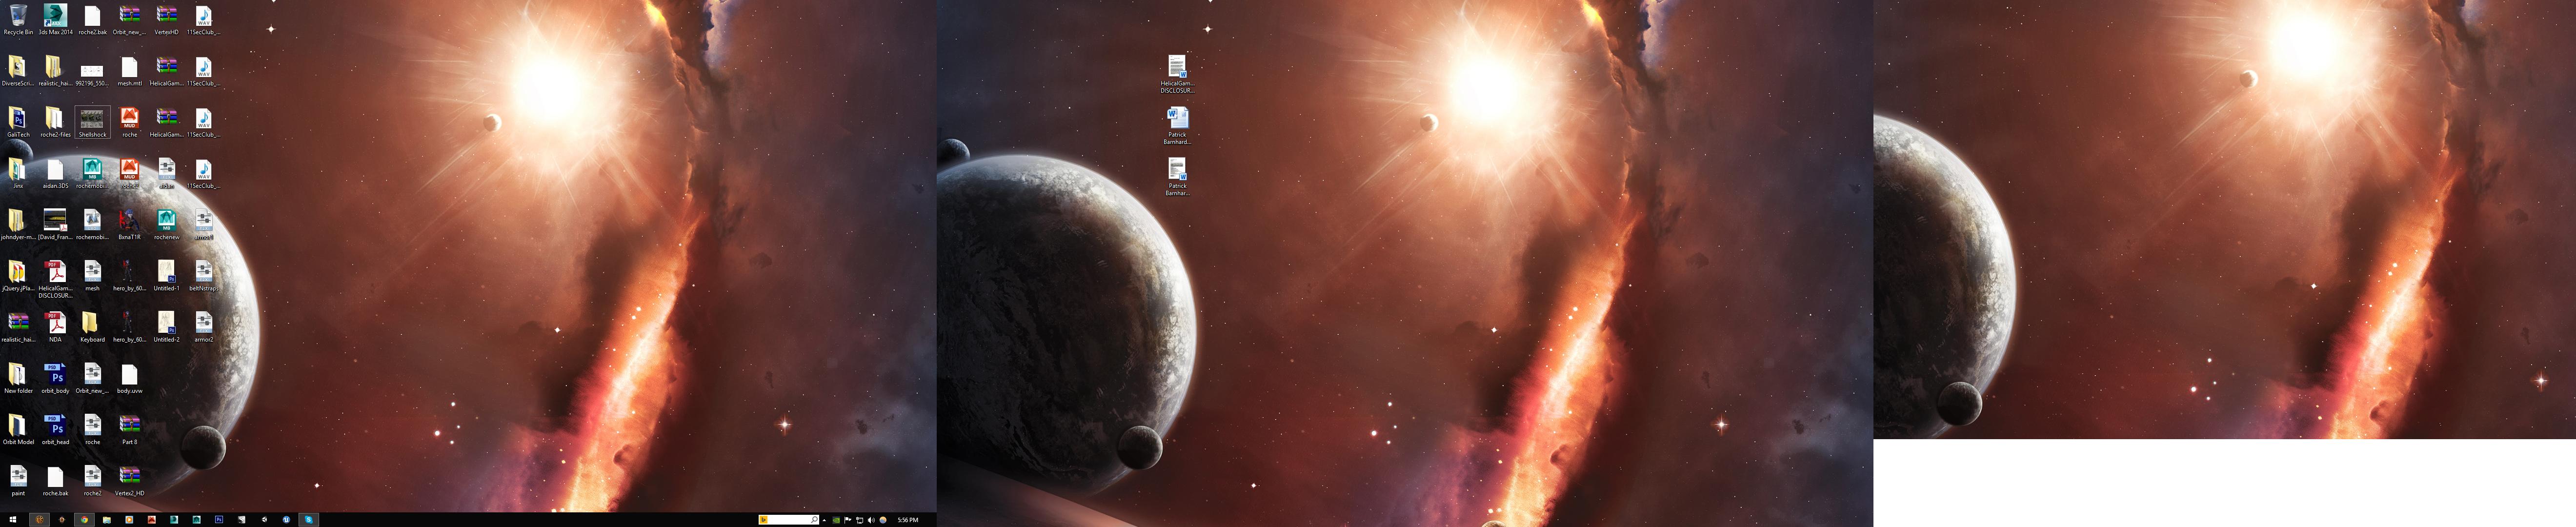
Task: Select the armor1 FLX file
Action: click(x=203, y=224)
